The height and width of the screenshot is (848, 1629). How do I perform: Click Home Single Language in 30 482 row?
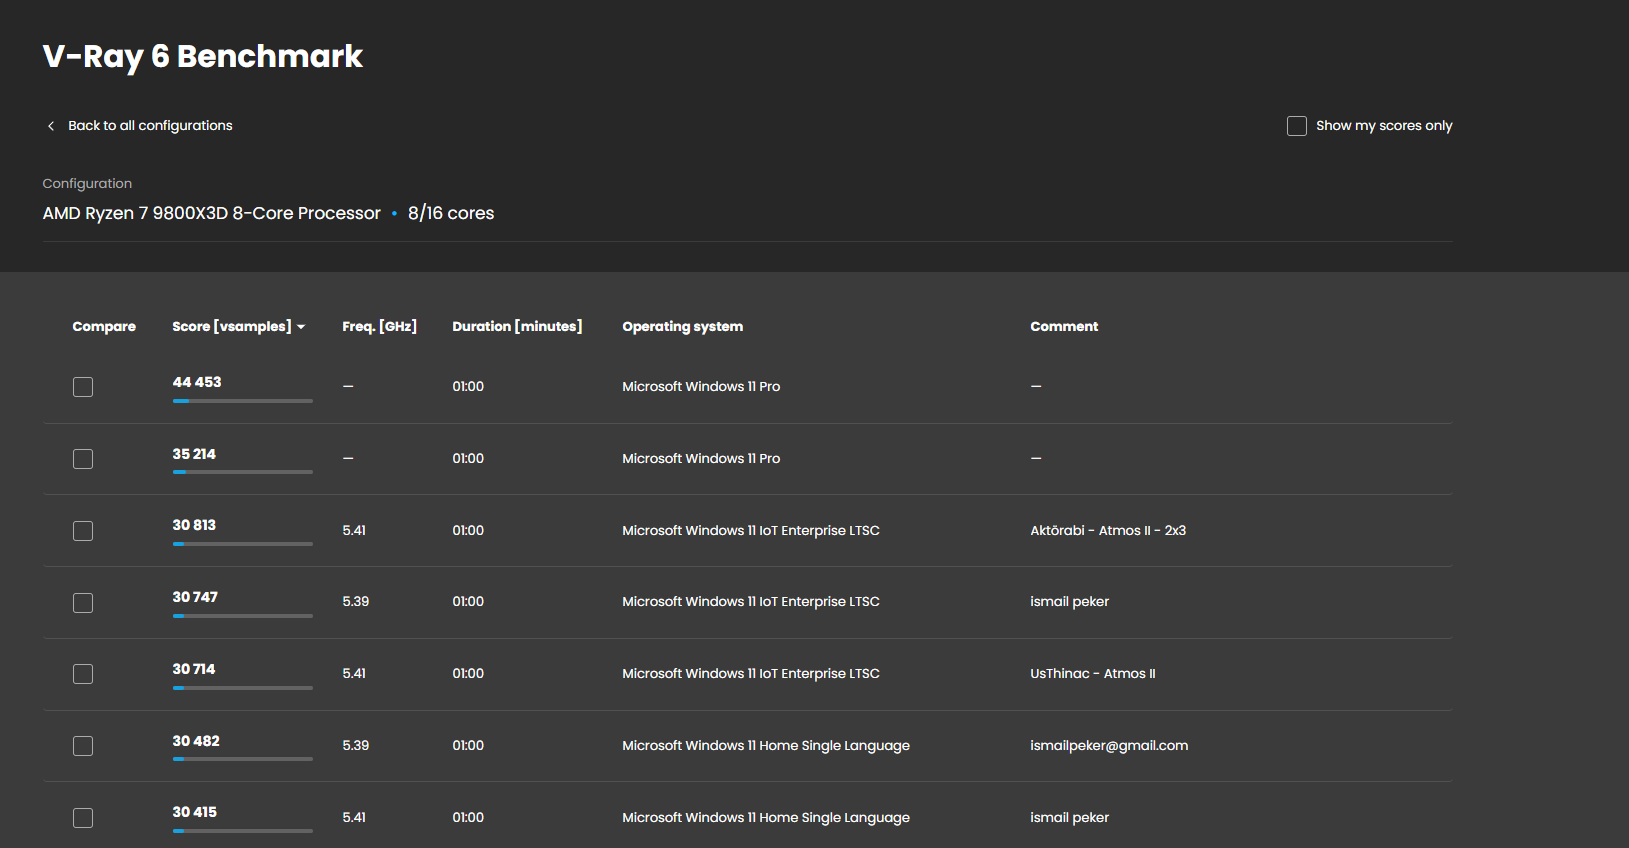766,746
